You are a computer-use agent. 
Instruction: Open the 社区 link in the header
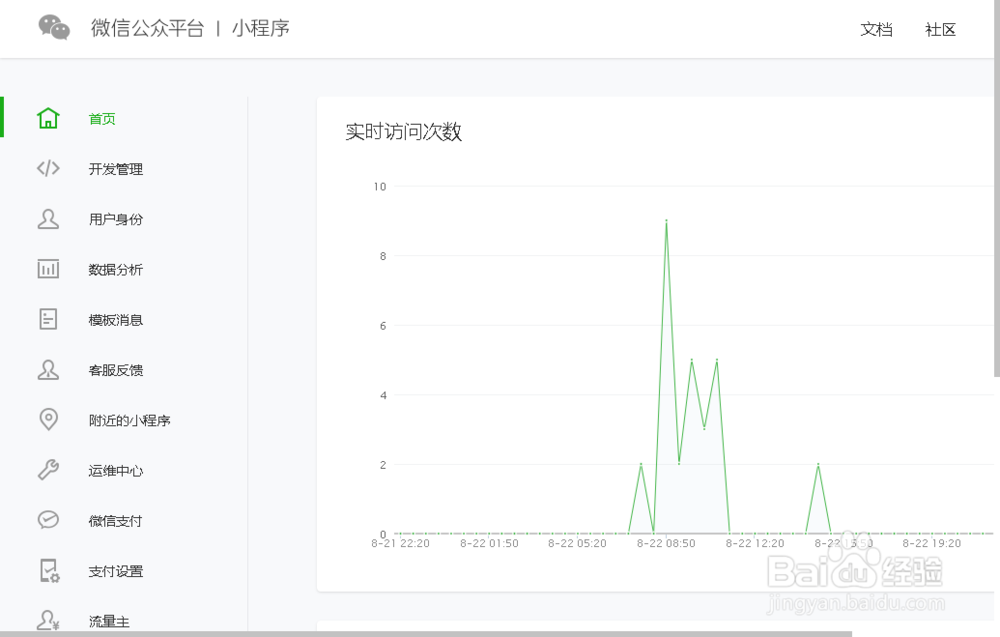941,29
